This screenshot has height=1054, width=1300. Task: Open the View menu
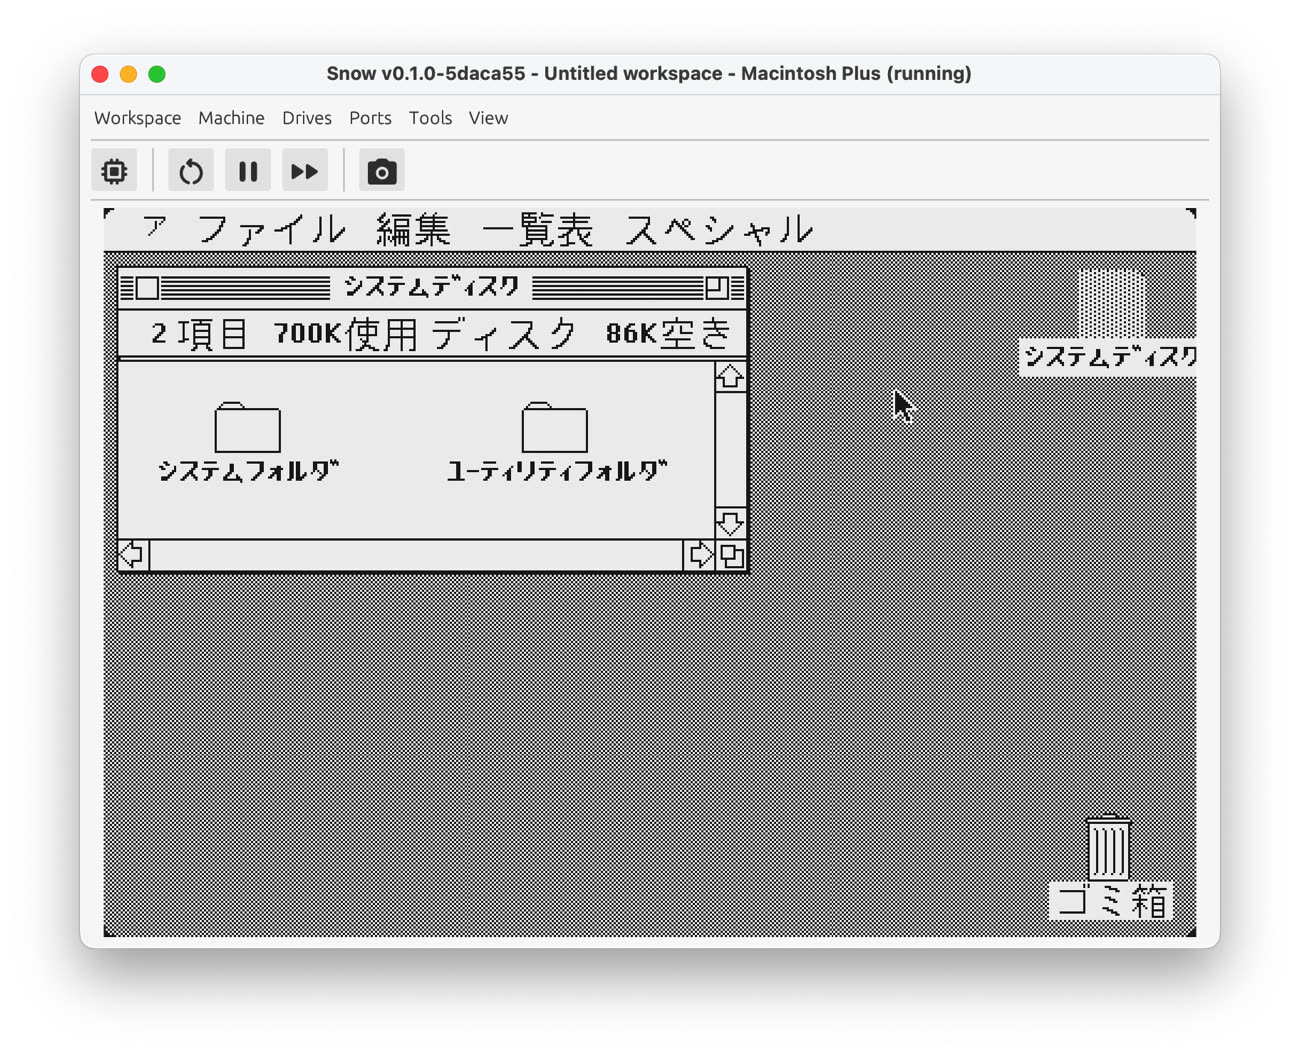pyautogui.click(x=488, y=118)
